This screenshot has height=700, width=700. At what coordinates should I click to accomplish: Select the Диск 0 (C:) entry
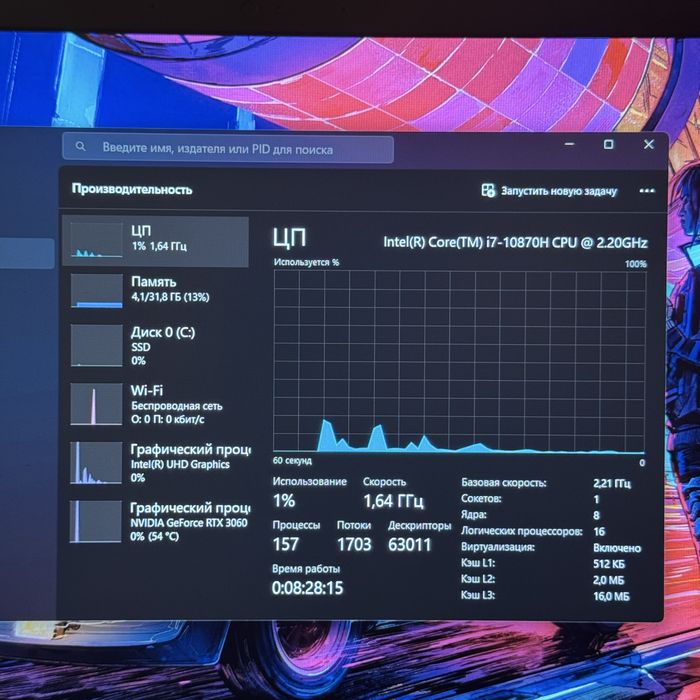pyautogui.click(x=155, y=346)
